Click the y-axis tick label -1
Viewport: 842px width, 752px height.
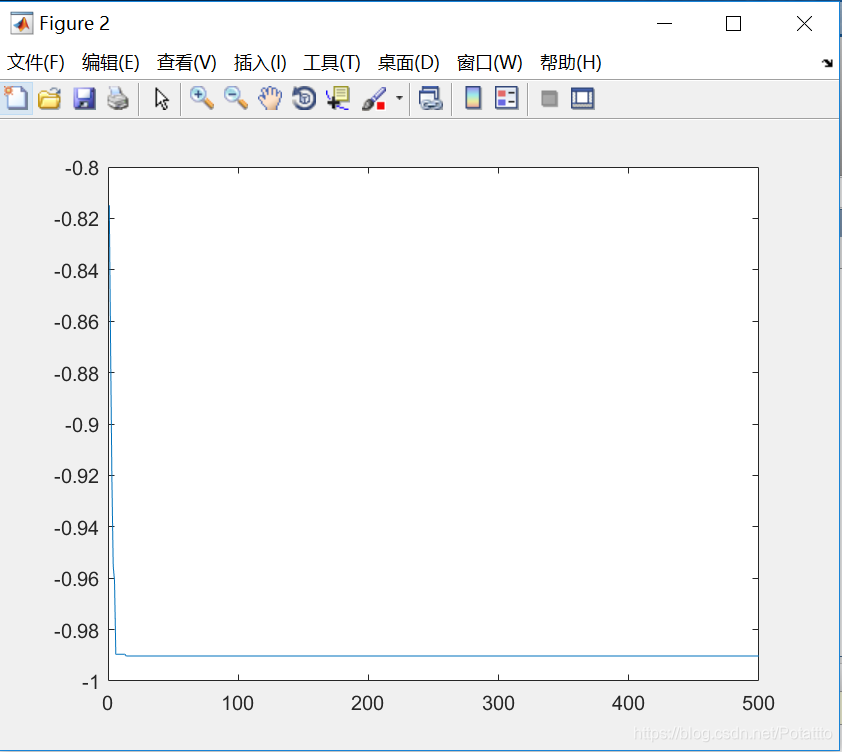pos(90,682)
